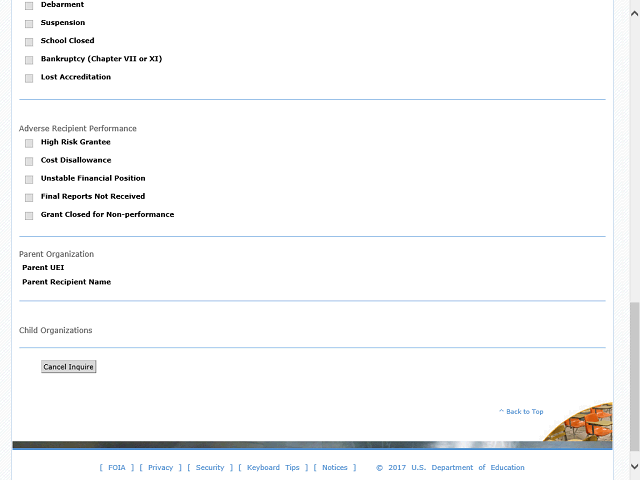
Task: Tick the Cost Disallowance checkbox
Action: [29, 161]
